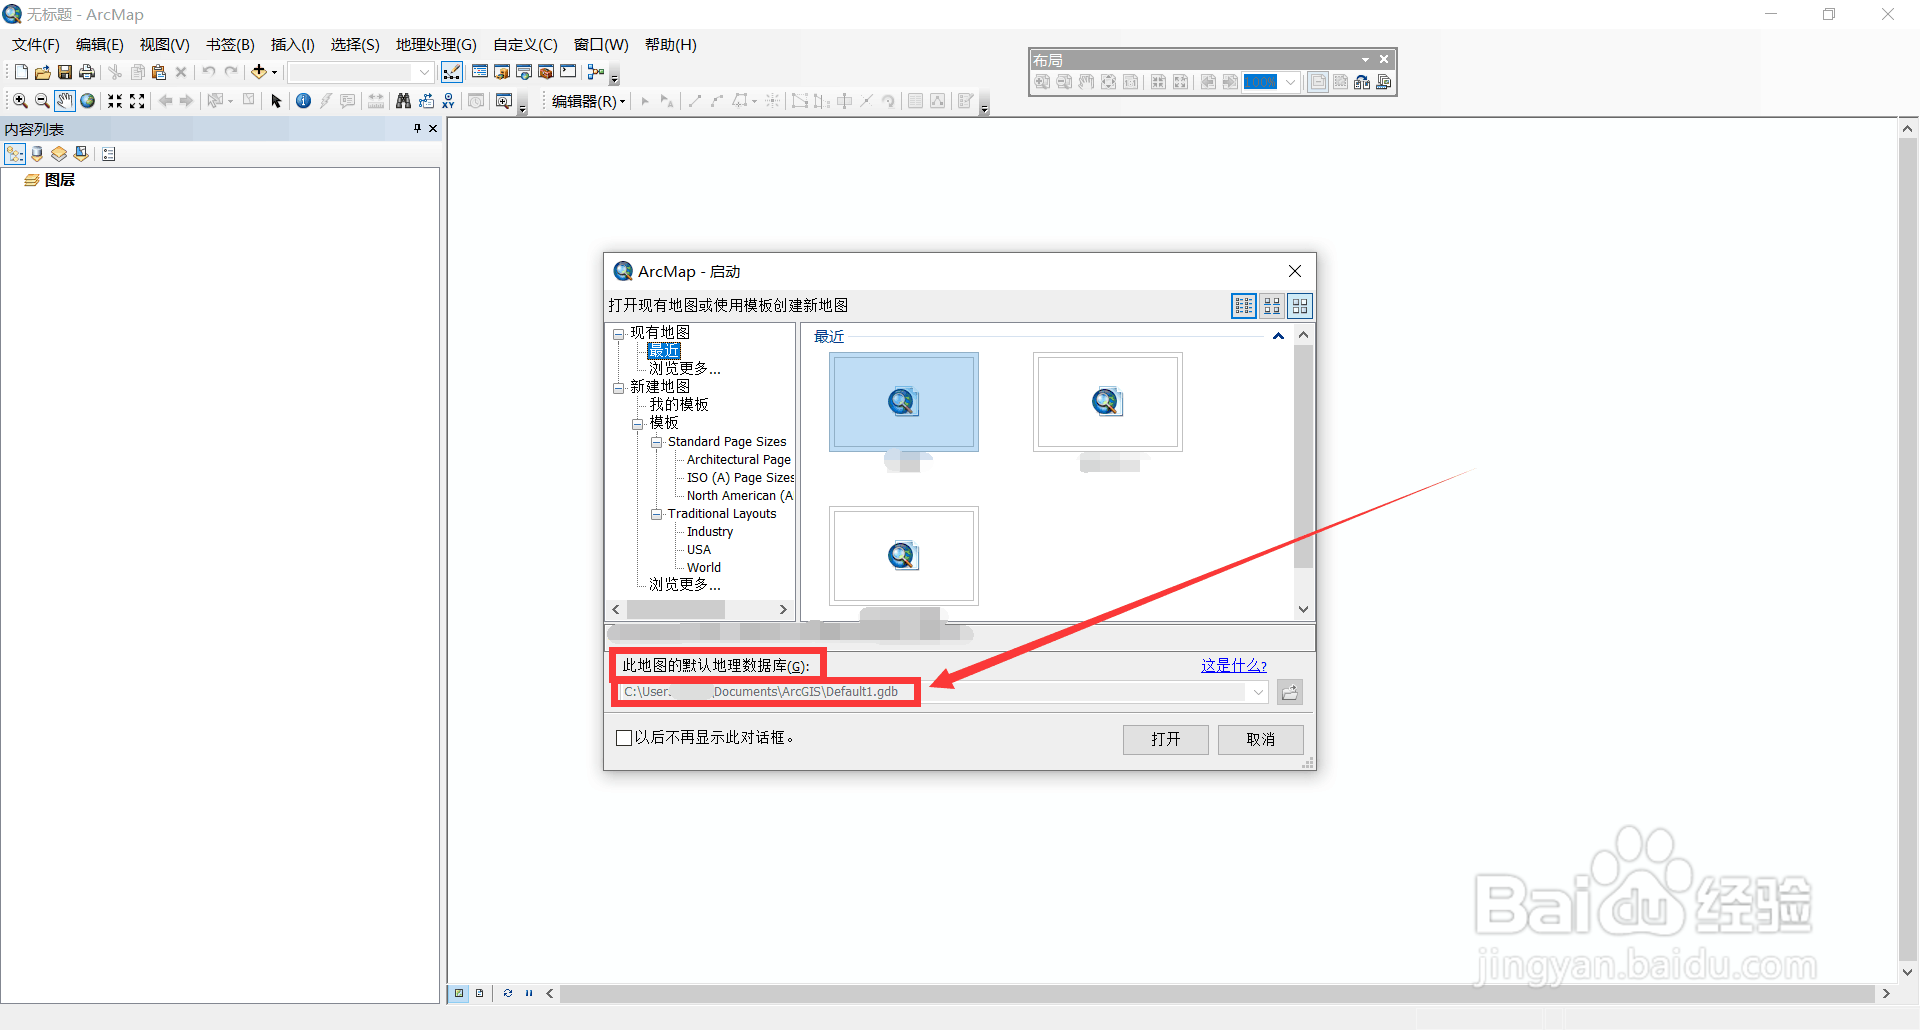
Task: Select the Identify blue info tool
Action: (x=303, y=101)
